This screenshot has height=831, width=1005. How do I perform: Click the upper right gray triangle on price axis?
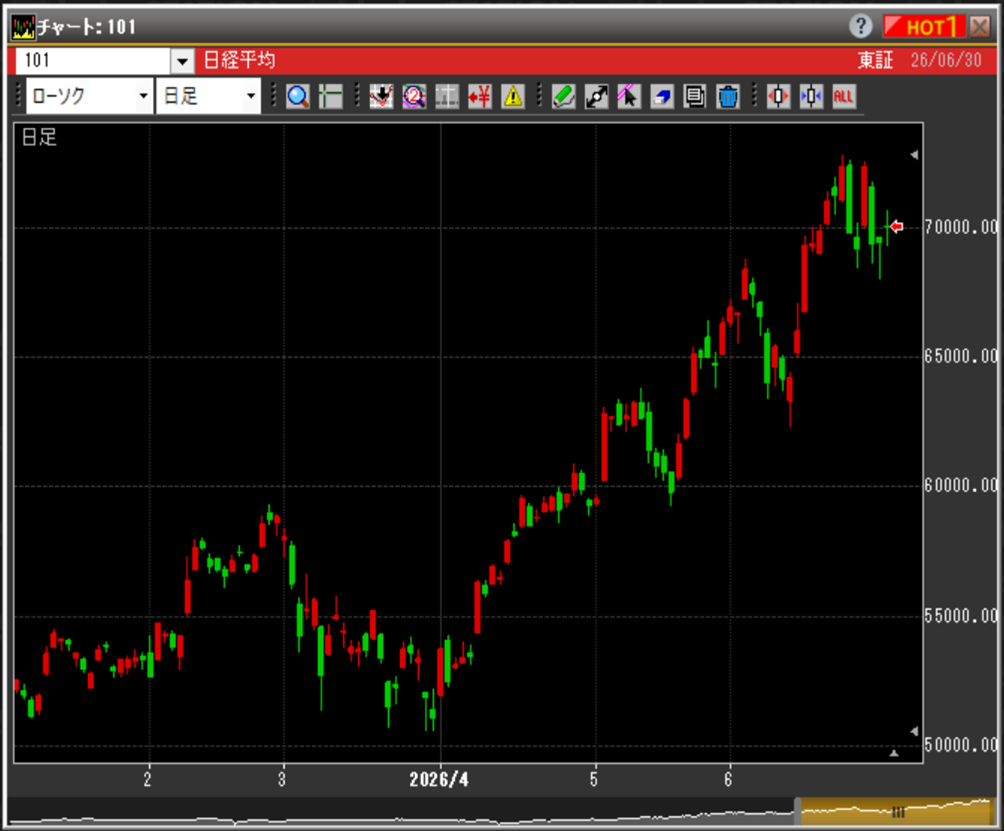point(915,154)
